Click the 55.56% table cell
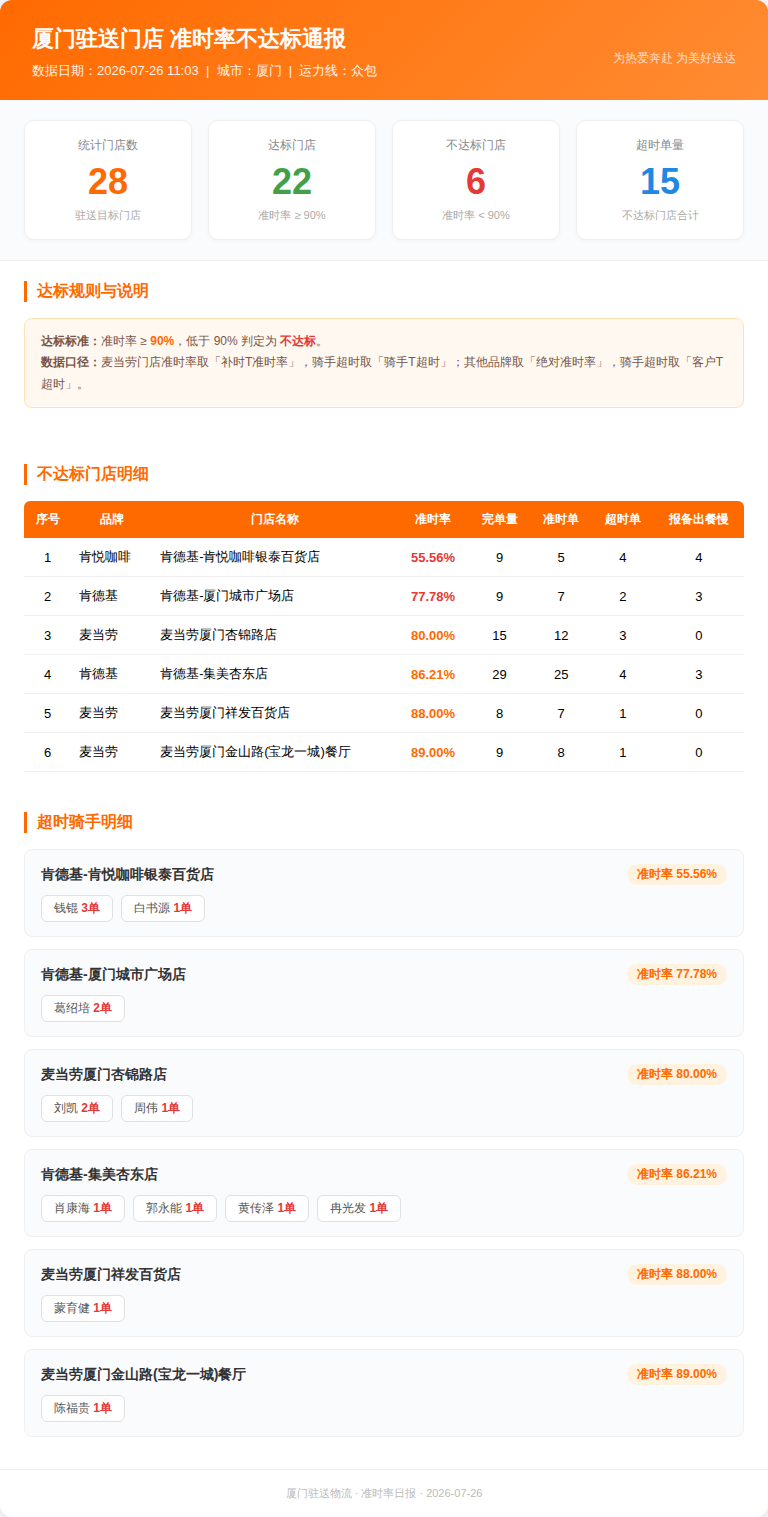Viewport: 768px width, 1517px height. click(433, 557)
